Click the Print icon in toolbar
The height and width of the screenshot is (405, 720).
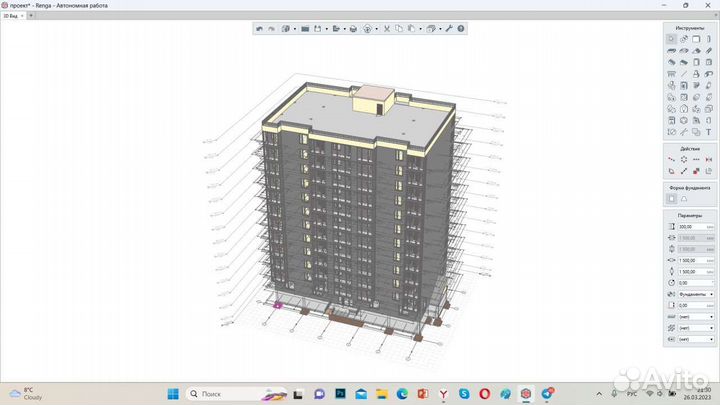353,29
